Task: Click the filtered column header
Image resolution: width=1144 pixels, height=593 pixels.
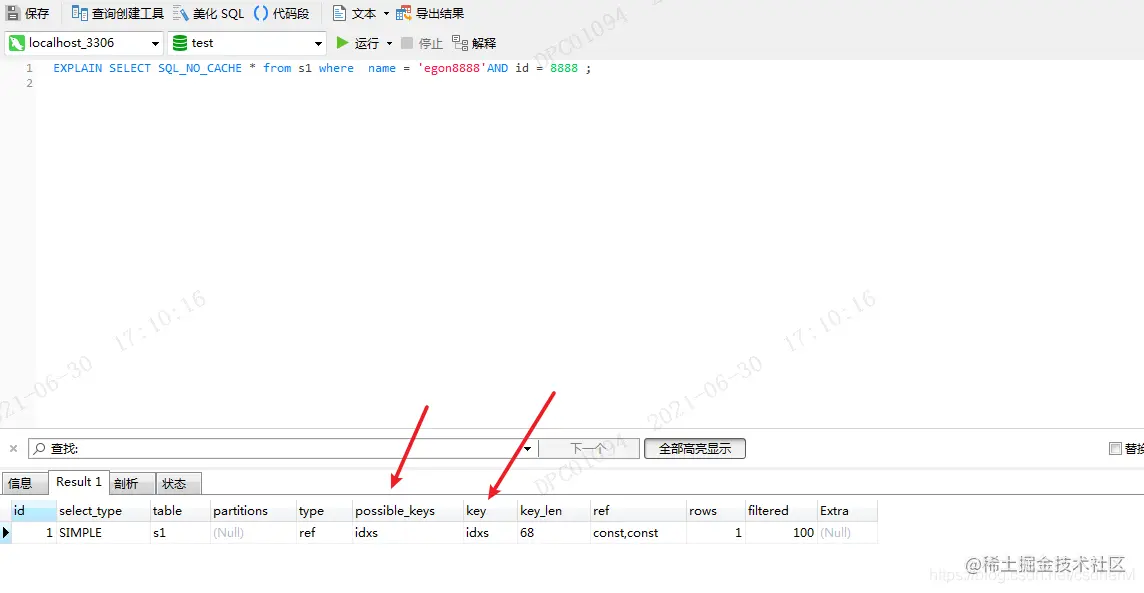Action: click(781, 511)
